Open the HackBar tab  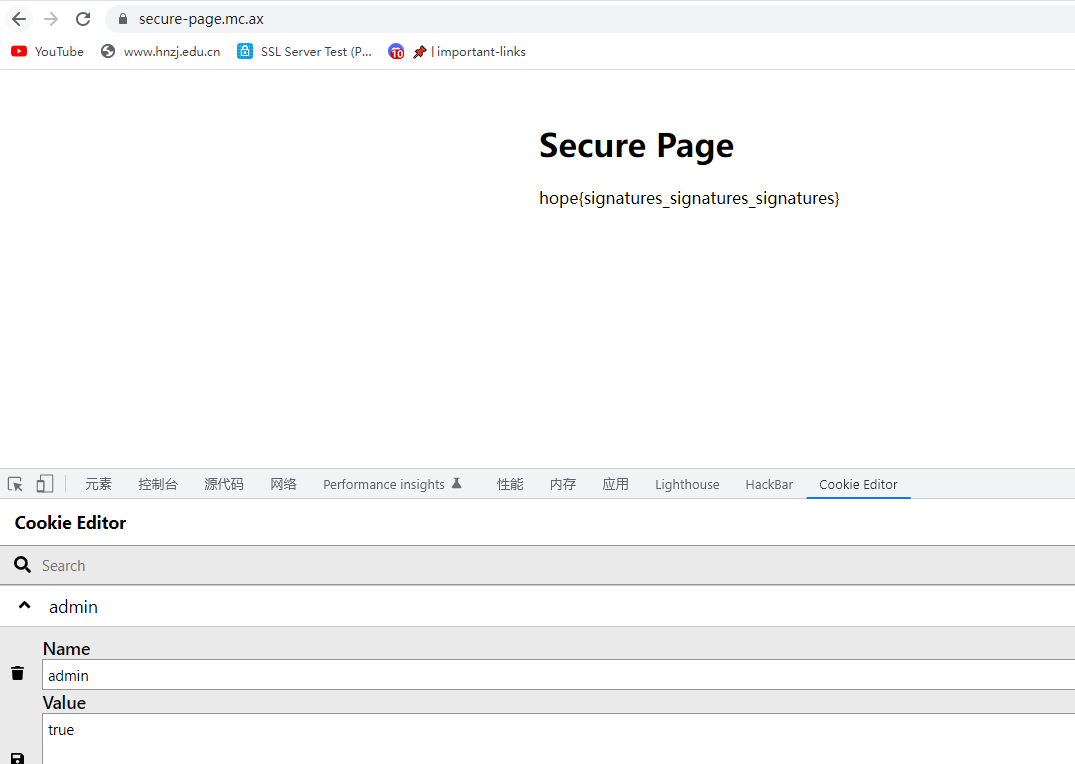click(769, 484)
